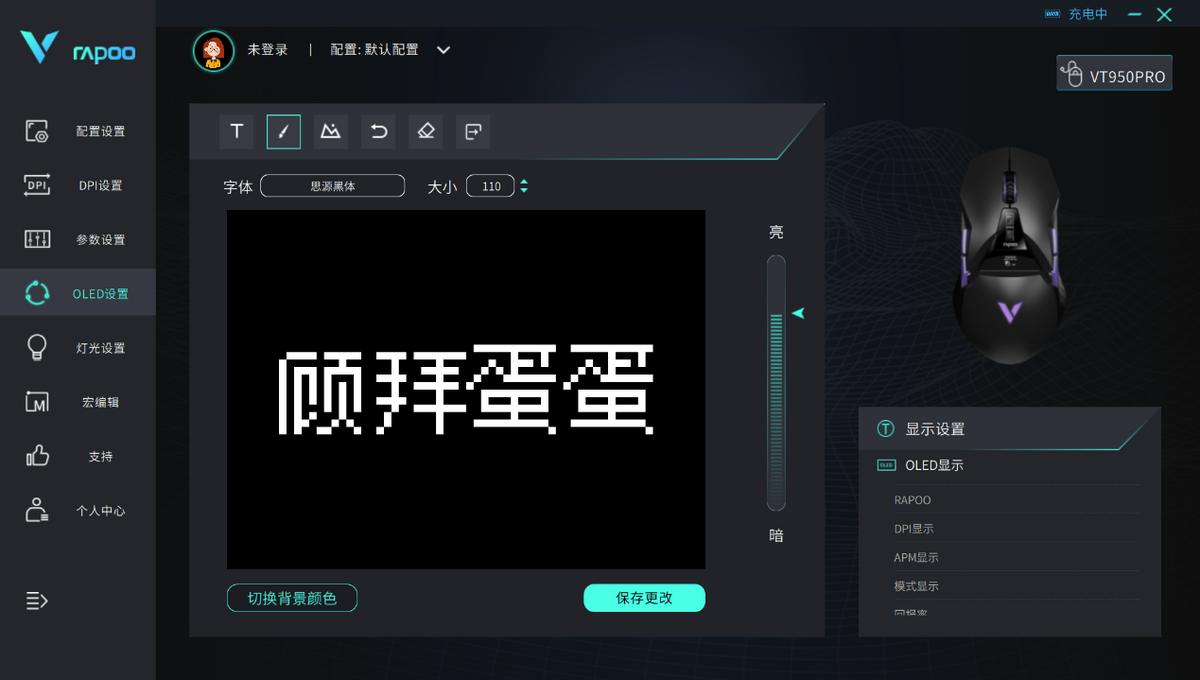Image resolution: width=1200 pixels, height=680 pixels.
Task: Open the 思源黑体 font selector
Action: 332,185
